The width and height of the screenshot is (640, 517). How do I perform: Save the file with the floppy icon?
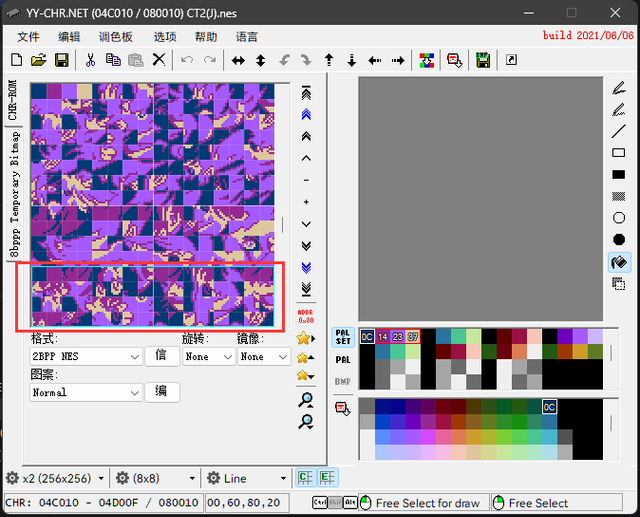pos(62,60)
